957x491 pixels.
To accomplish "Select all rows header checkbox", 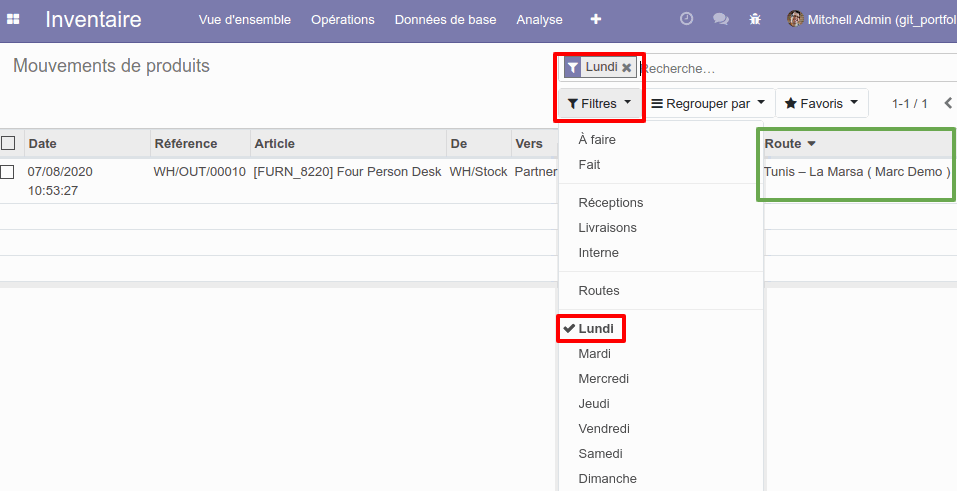I will 8,143.
